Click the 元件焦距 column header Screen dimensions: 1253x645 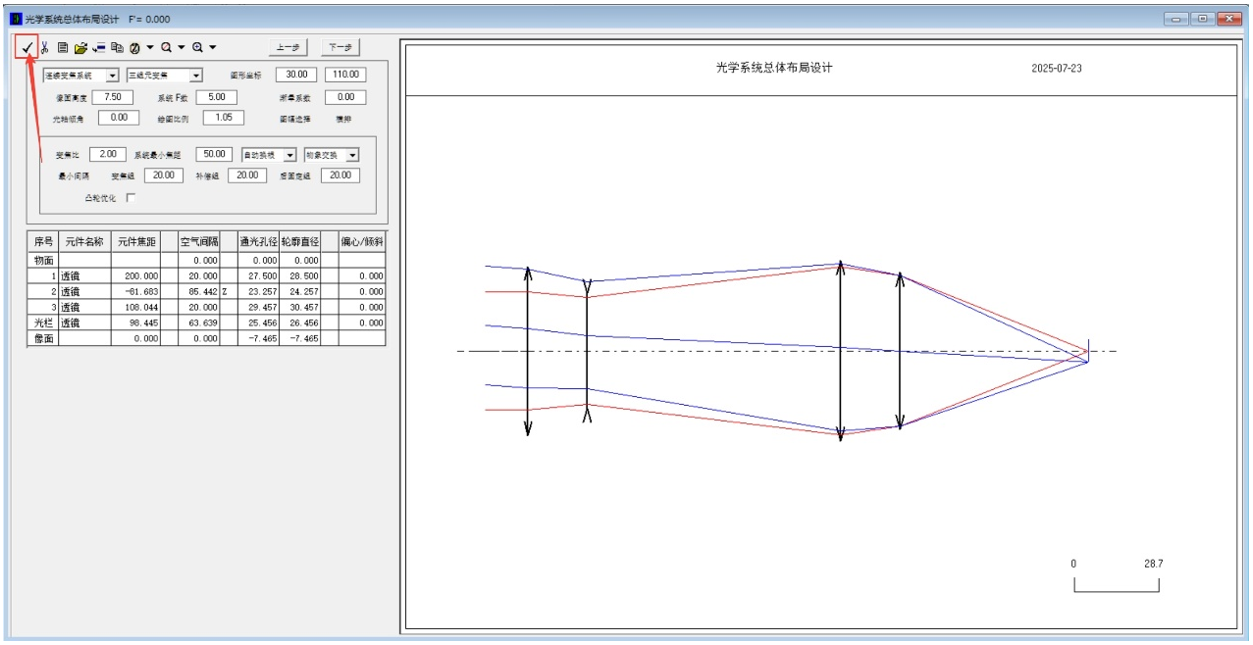pos(137,241)
